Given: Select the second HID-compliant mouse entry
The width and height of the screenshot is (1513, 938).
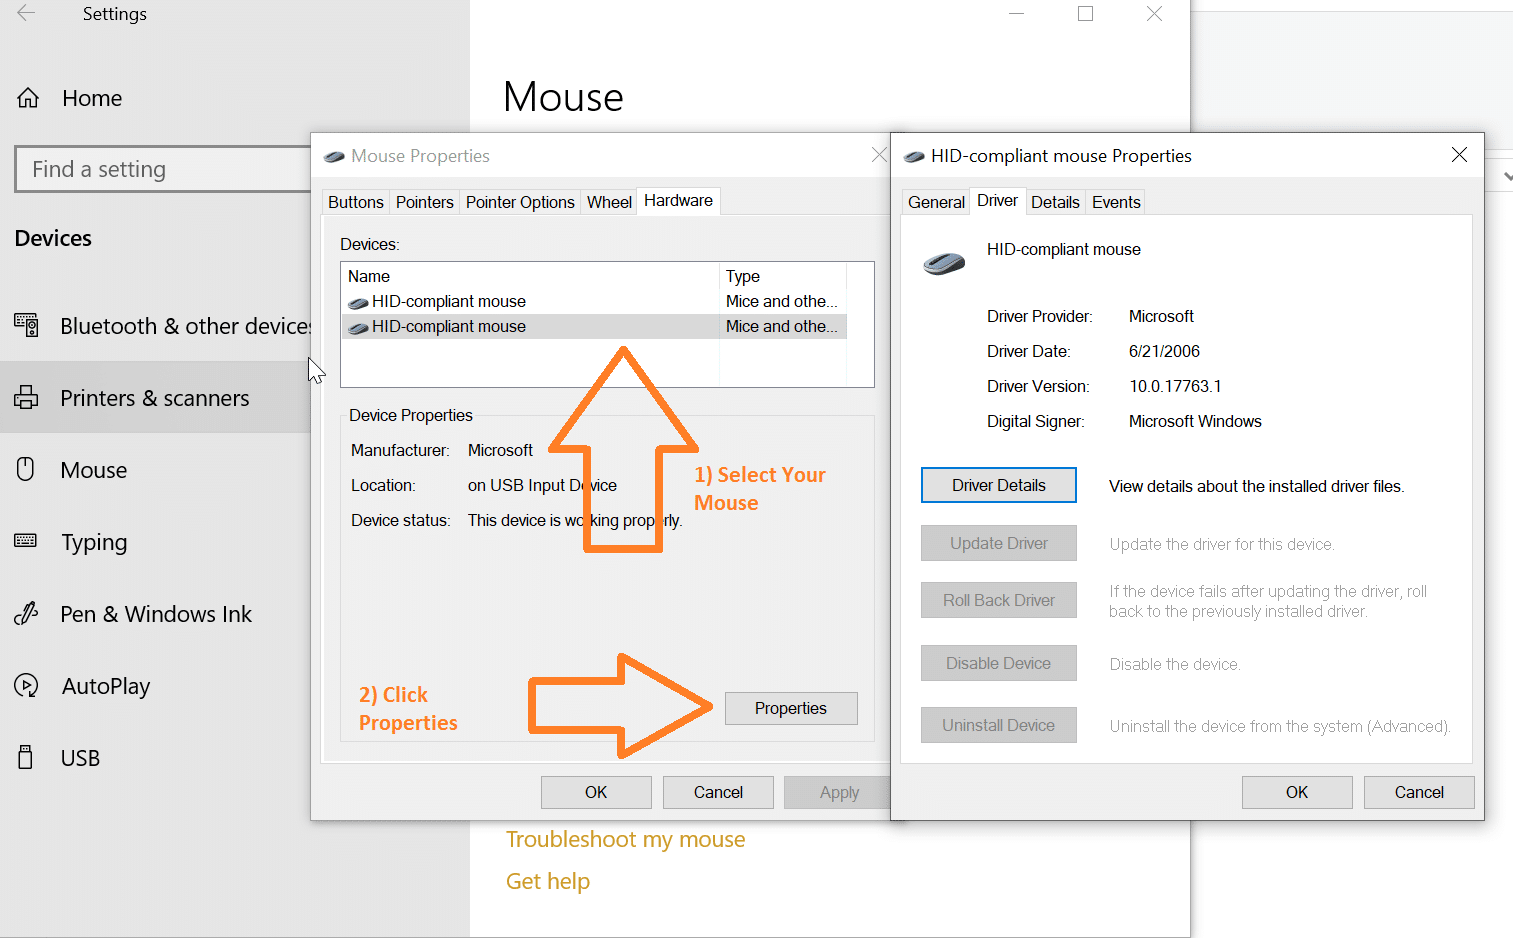Looking at the screenshot, I should (448, 326).
